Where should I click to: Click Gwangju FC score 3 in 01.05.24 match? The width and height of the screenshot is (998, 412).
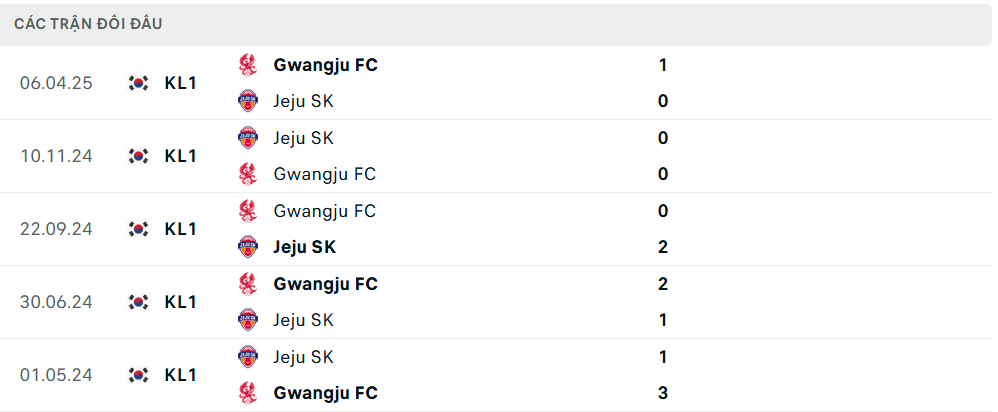[x=663, y=393]
